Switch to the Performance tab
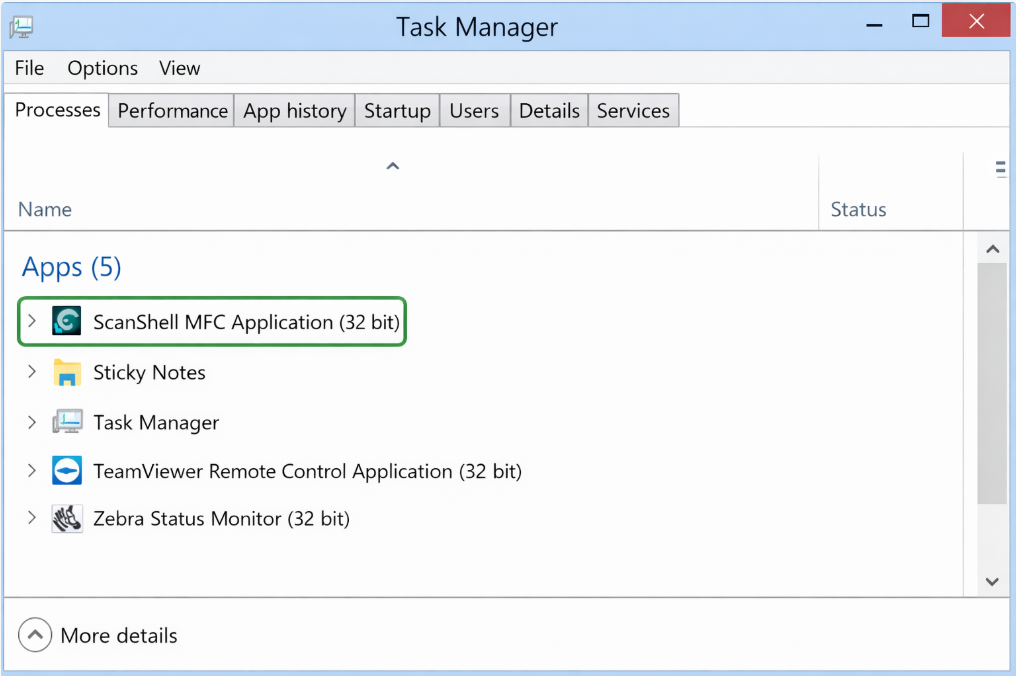The image size is (1016, 676). coord(173,111)
